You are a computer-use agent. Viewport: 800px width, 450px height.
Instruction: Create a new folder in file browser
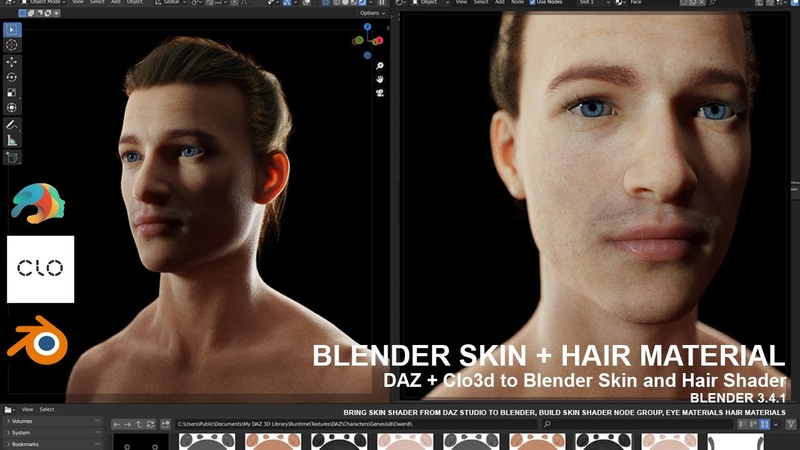tap(165, 424)
